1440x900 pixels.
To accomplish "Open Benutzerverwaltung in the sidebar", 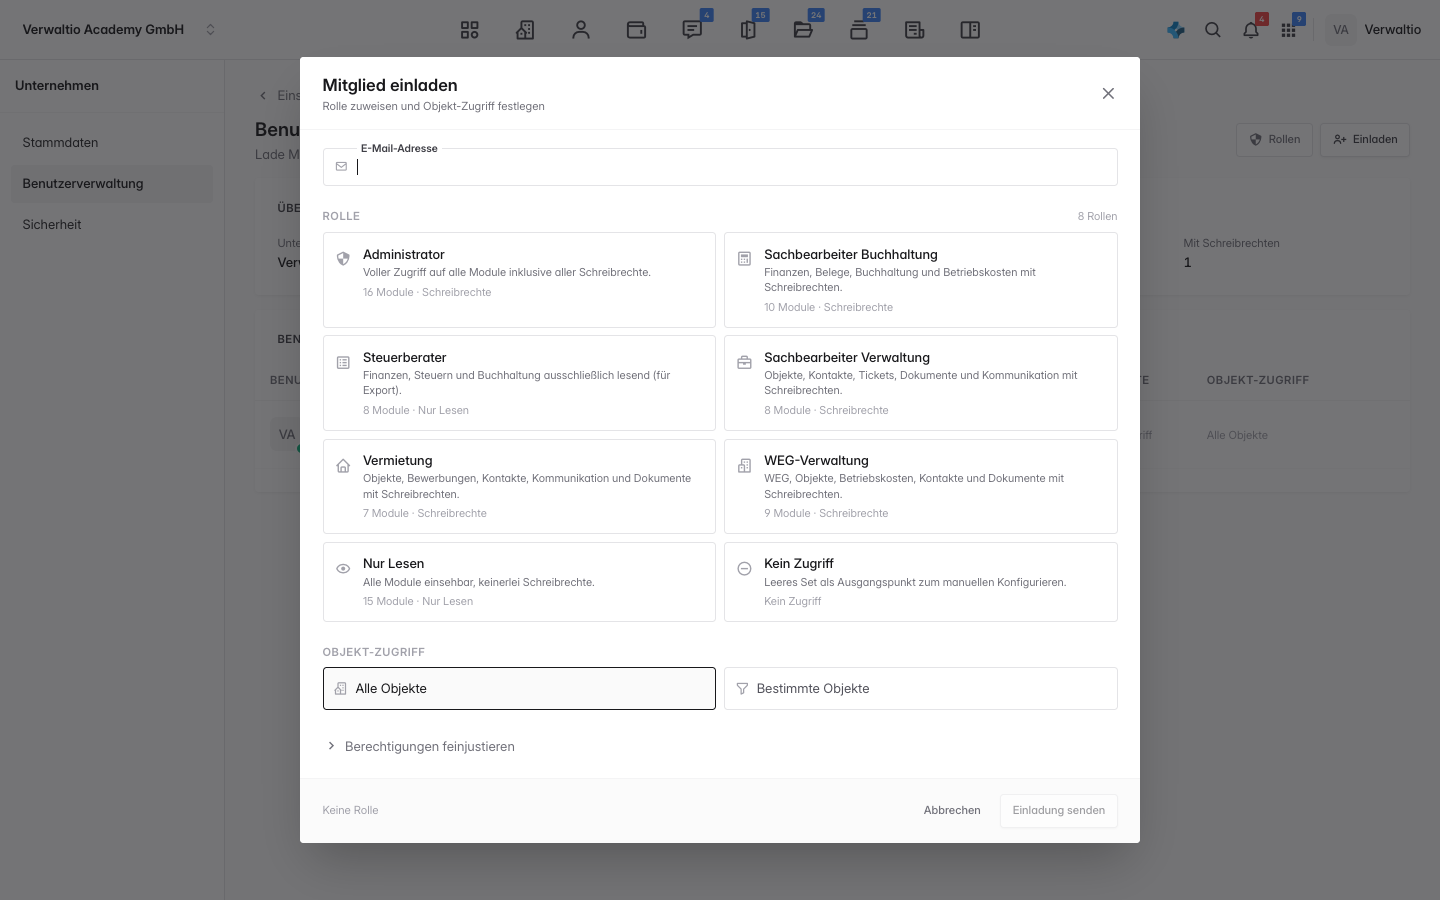I will [112, 184].
